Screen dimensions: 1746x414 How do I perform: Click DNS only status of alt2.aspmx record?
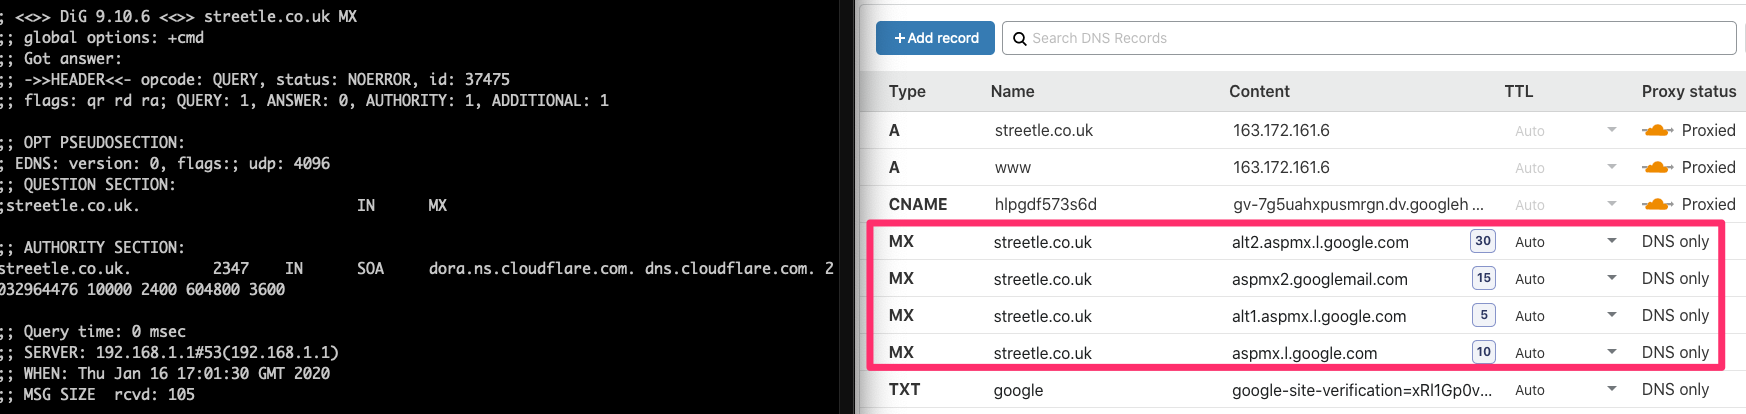(x=1675, y=241)
